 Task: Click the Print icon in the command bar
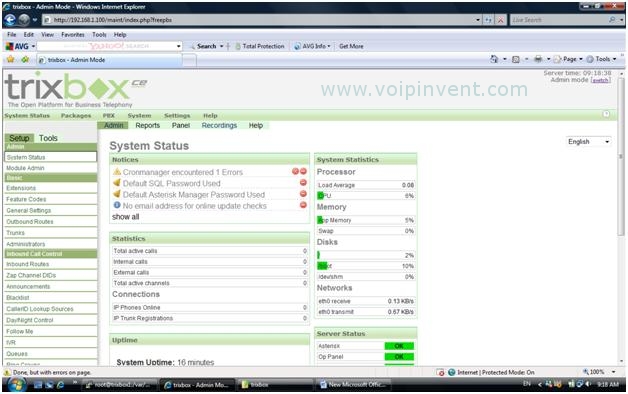538,59
